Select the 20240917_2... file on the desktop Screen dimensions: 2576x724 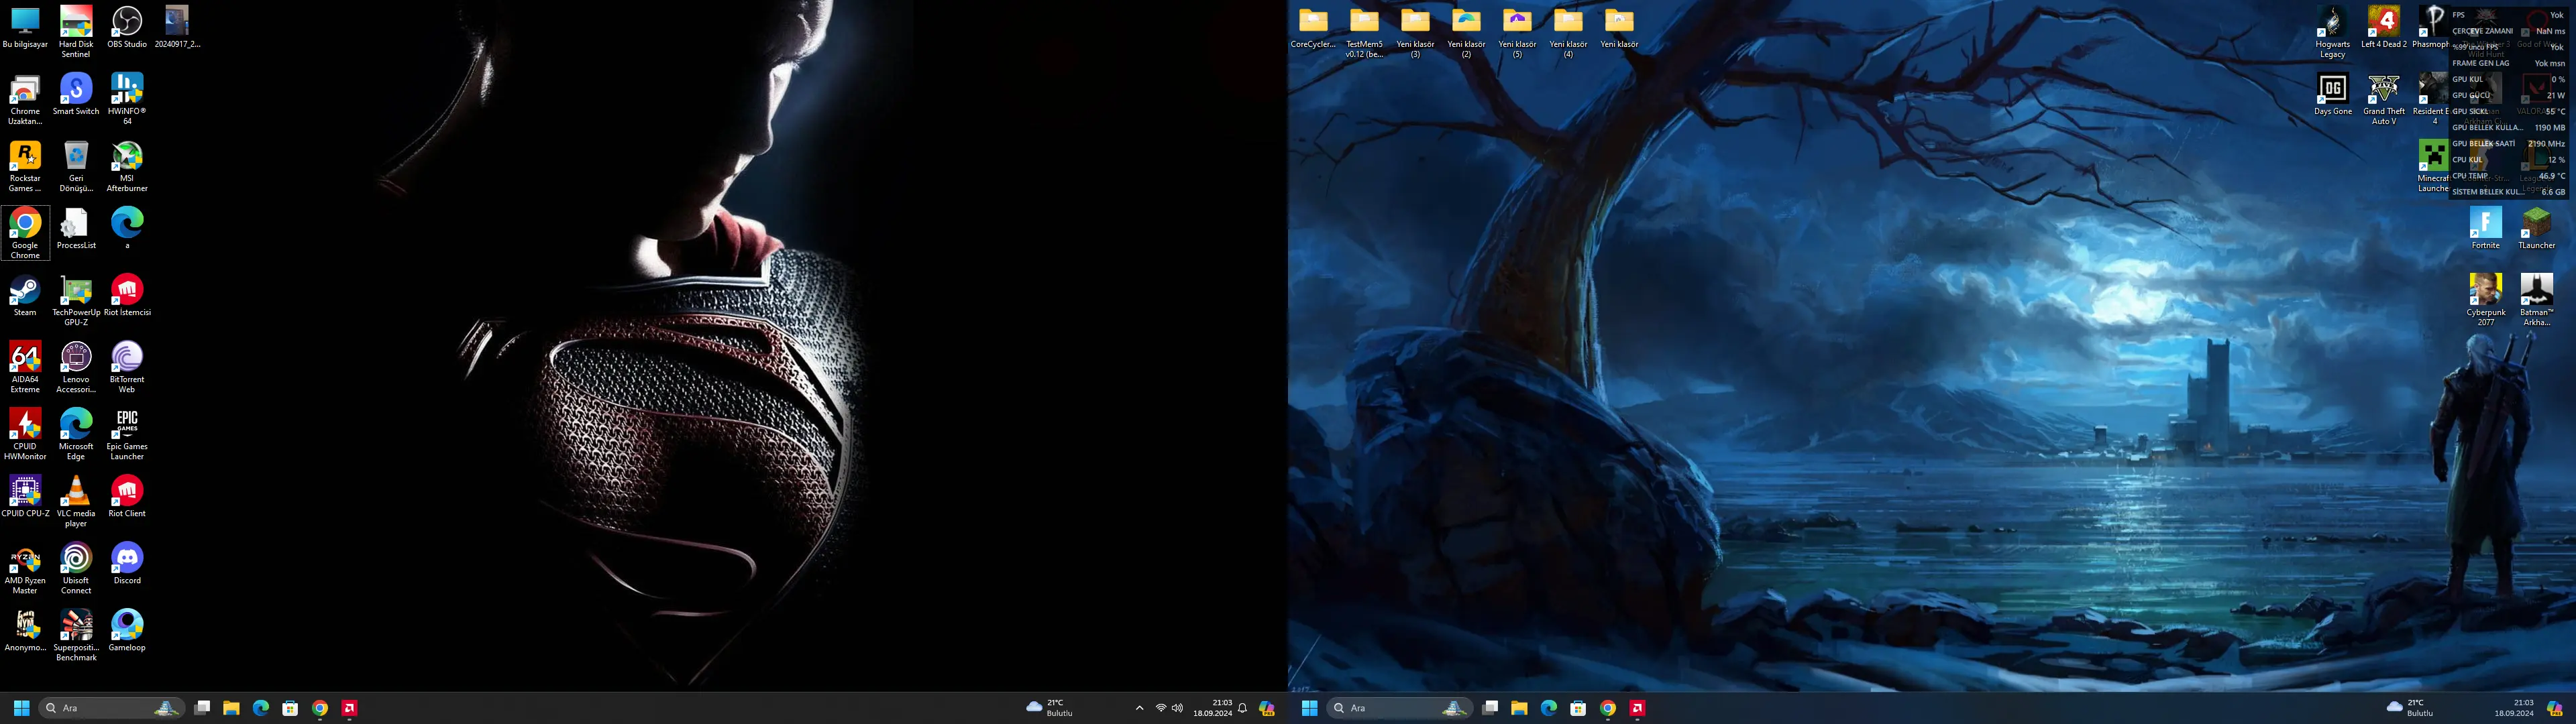pos(178,28)
